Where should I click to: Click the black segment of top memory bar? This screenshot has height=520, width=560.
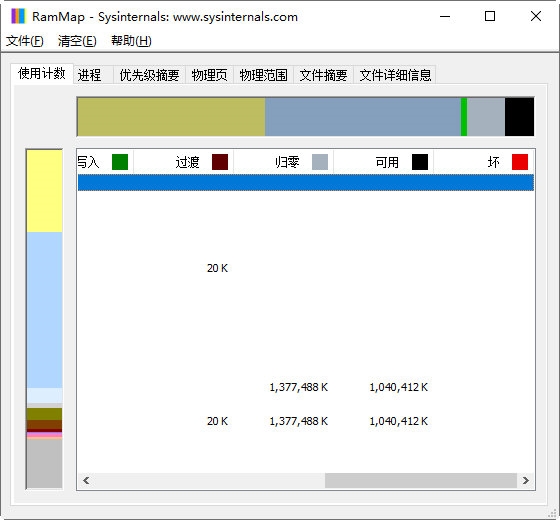[x=519, y=117]
